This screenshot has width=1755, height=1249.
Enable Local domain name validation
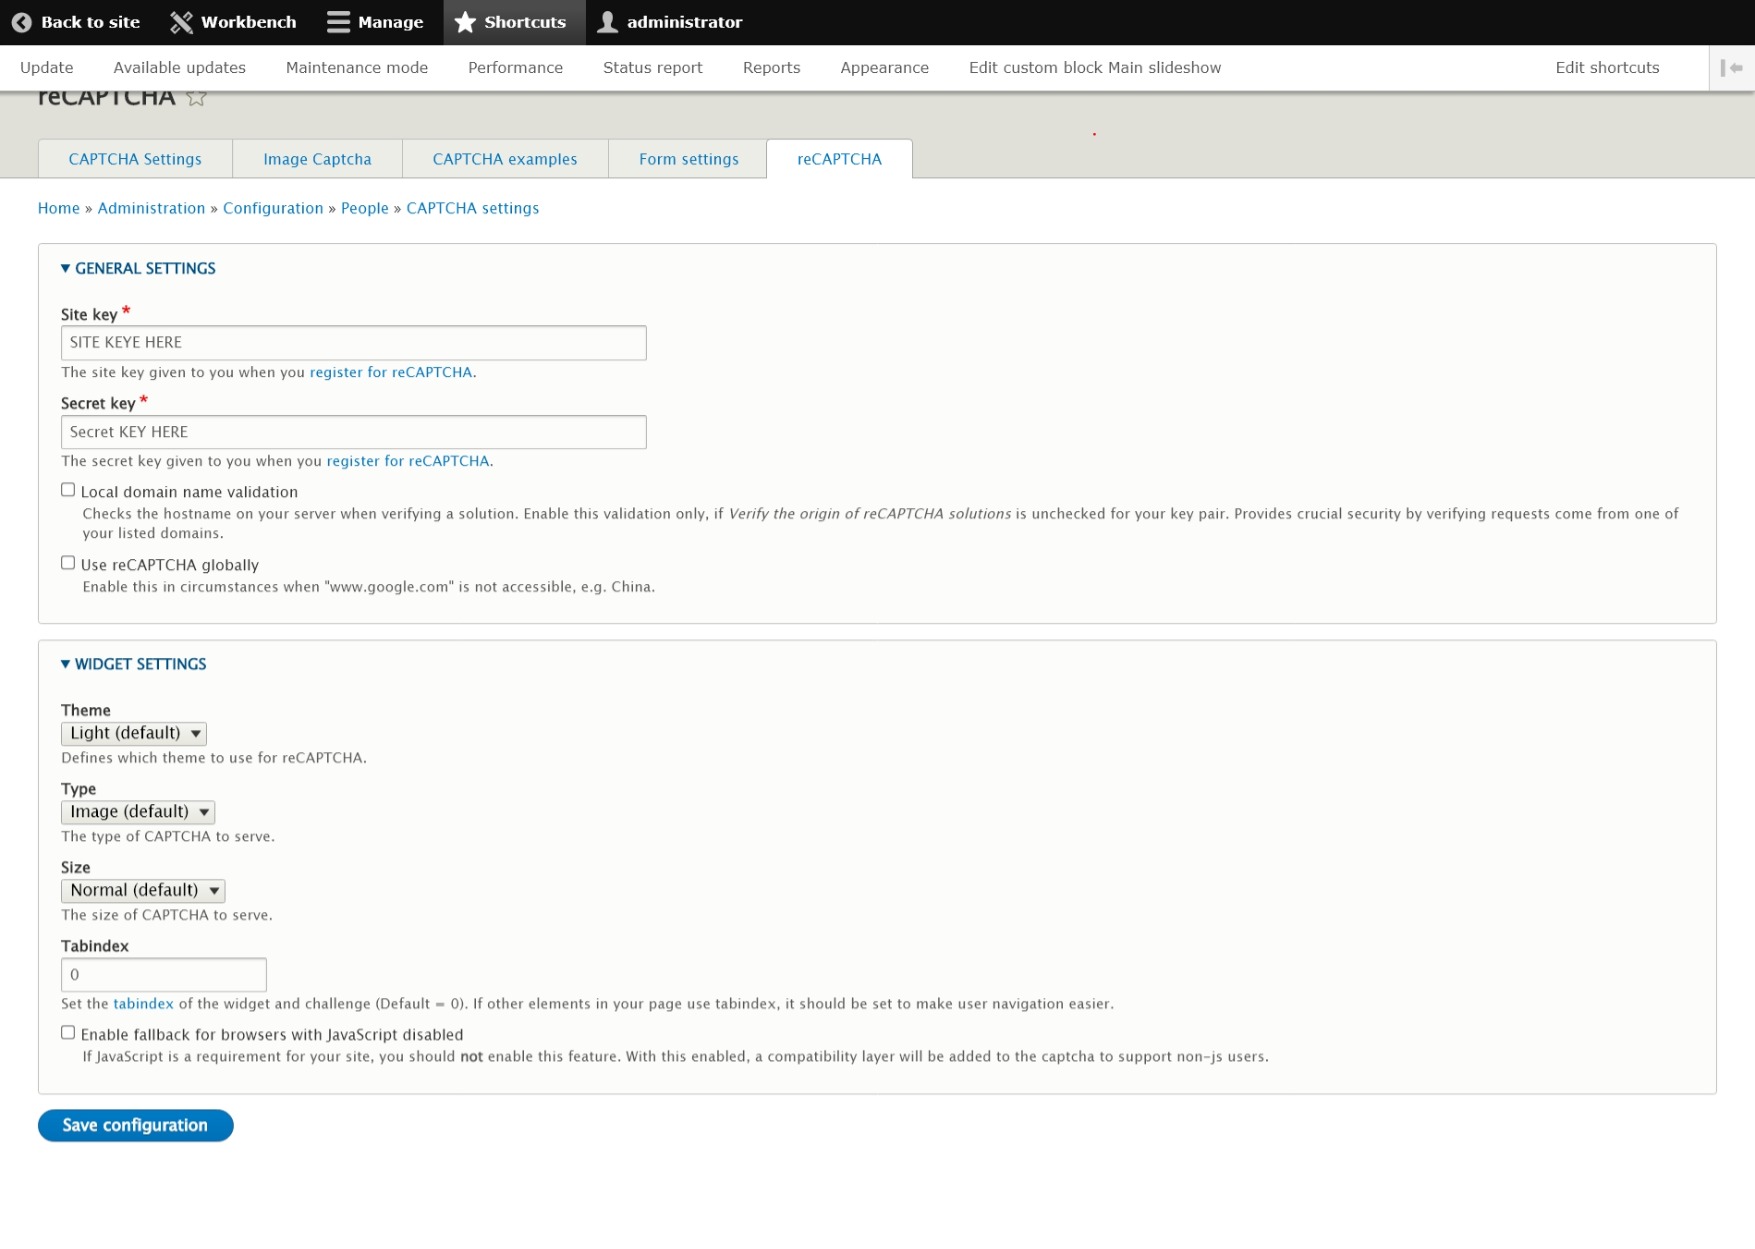coord(67,488)
